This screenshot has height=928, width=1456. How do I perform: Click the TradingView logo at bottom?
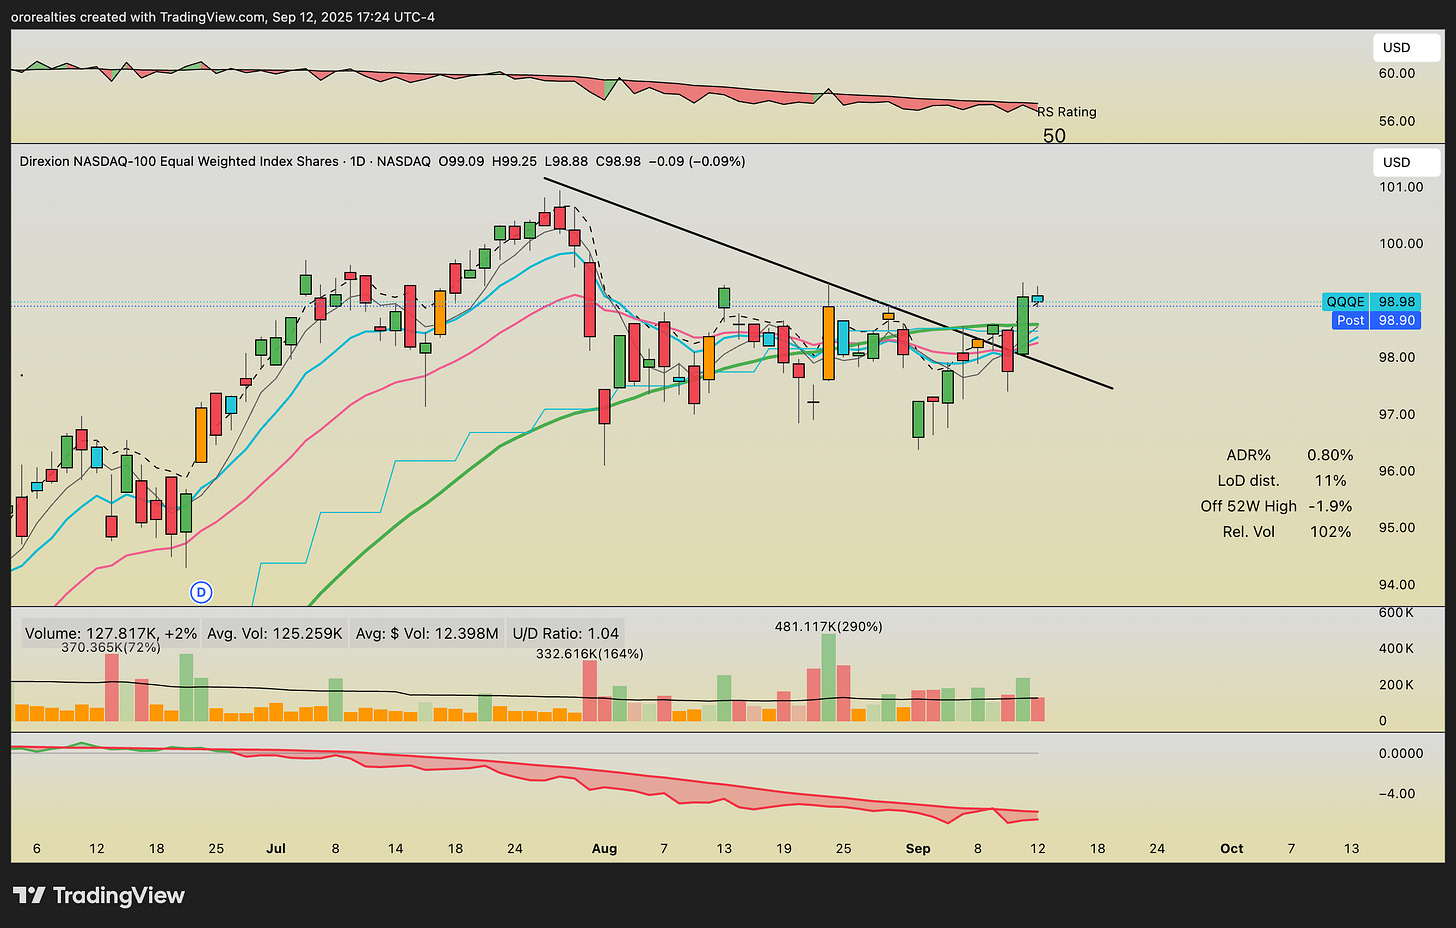pyautogui.click(x=98, y=895)
